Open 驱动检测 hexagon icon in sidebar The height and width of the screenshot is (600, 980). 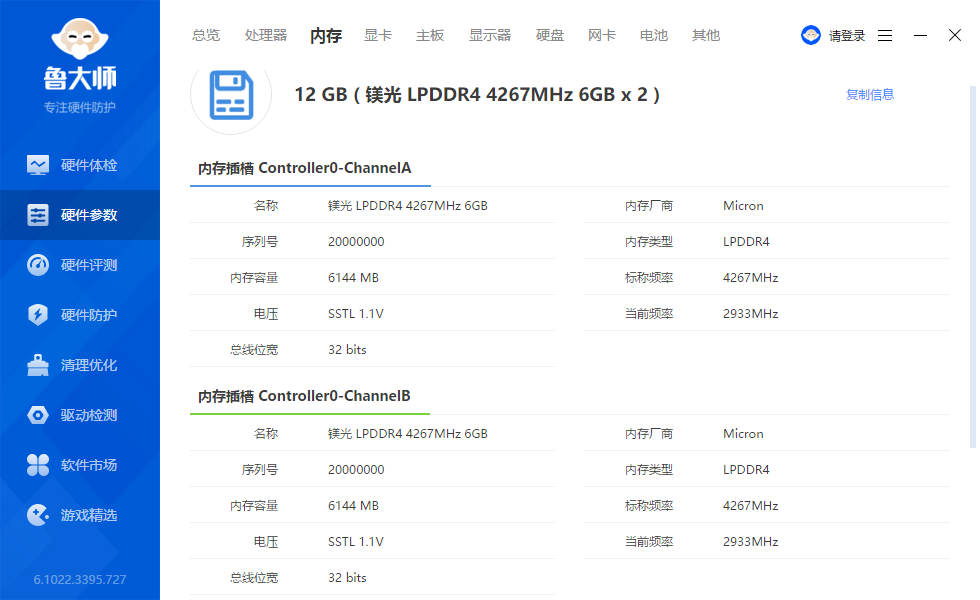click(x=38, y=415)
